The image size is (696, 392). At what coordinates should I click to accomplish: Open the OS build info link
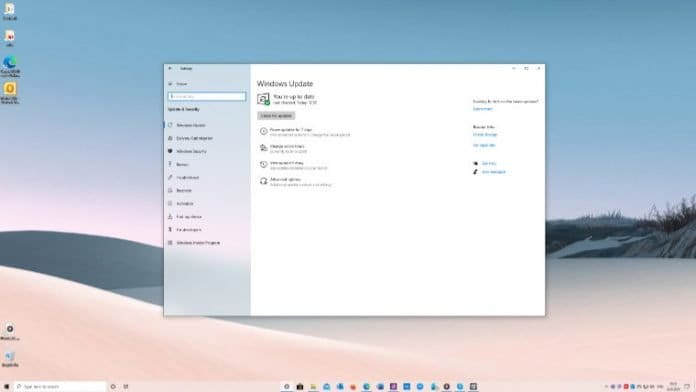pos(484,145)
